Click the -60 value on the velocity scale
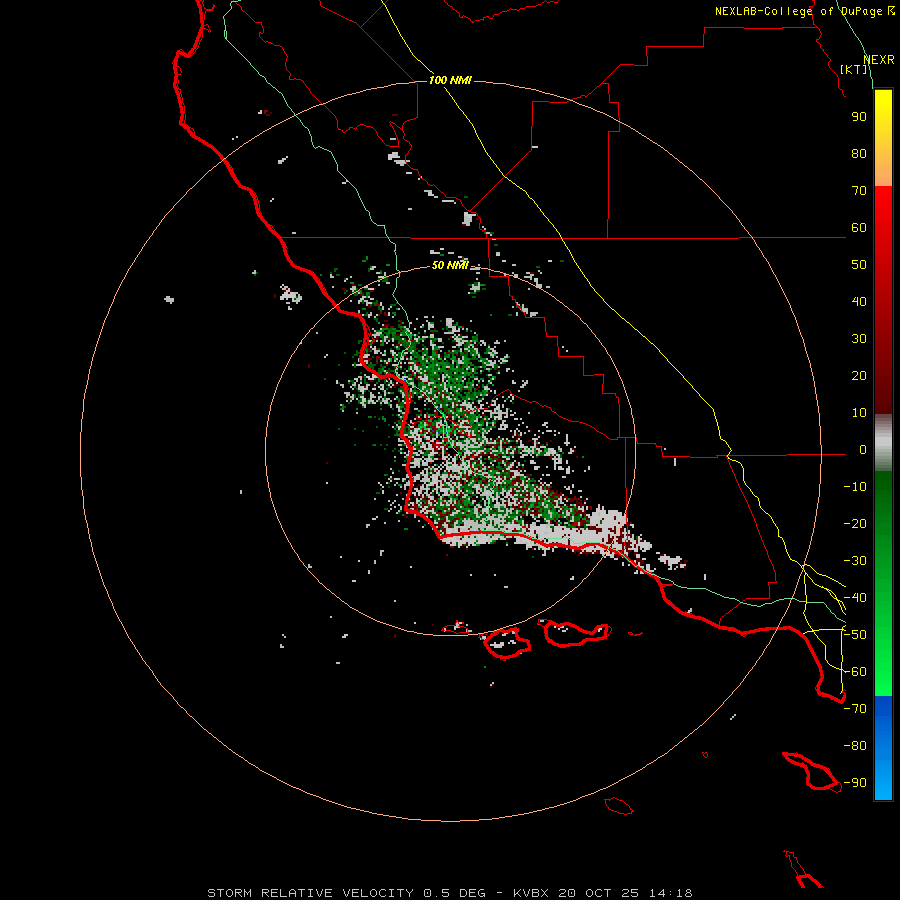This screenshot has height=900, width=900. (855, 672)
